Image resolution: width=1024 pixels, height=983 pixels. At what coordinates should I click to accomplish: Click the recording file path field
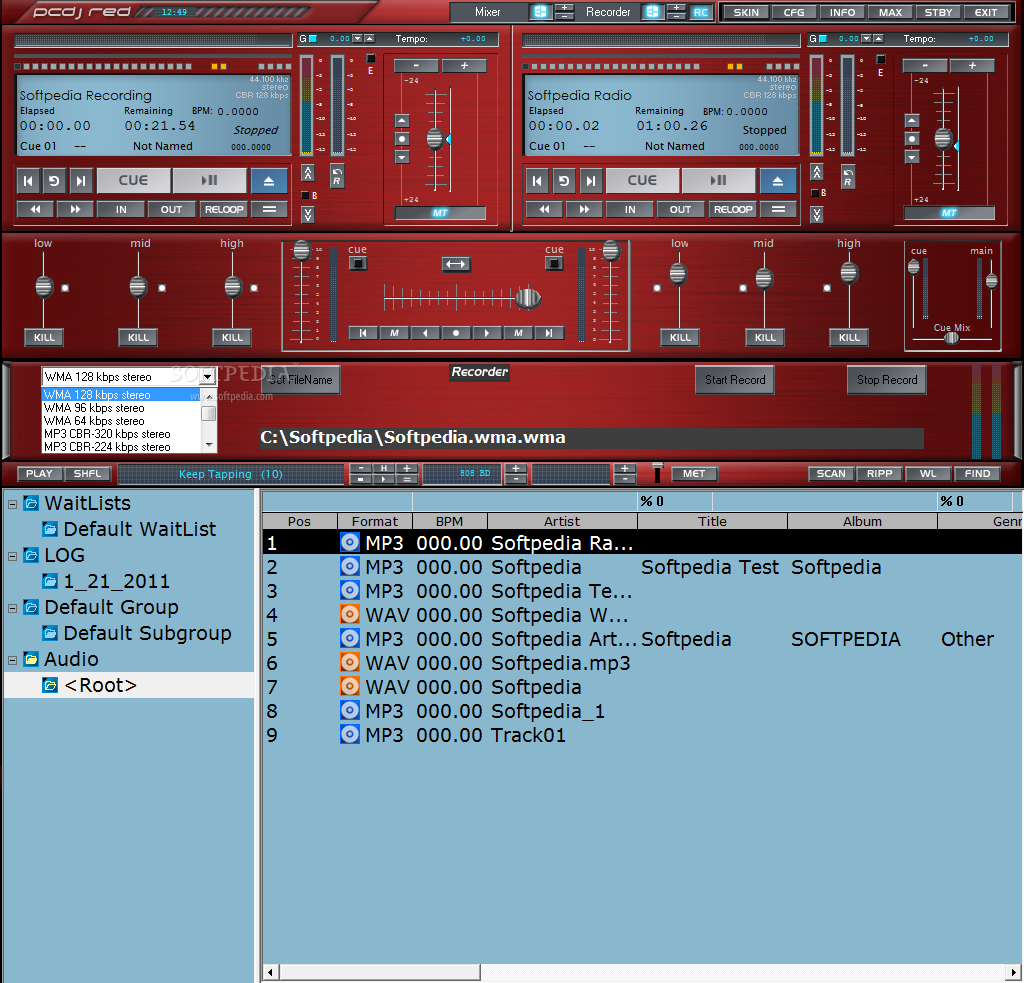click(x=591, y=438)
